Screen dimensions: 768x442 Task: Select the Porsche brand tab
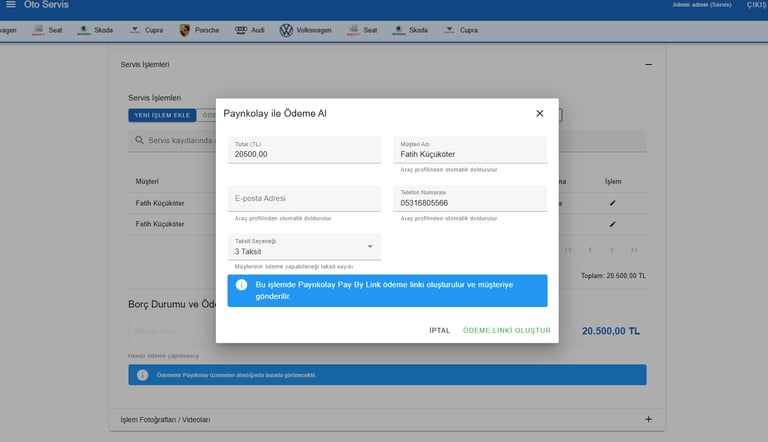199,30
